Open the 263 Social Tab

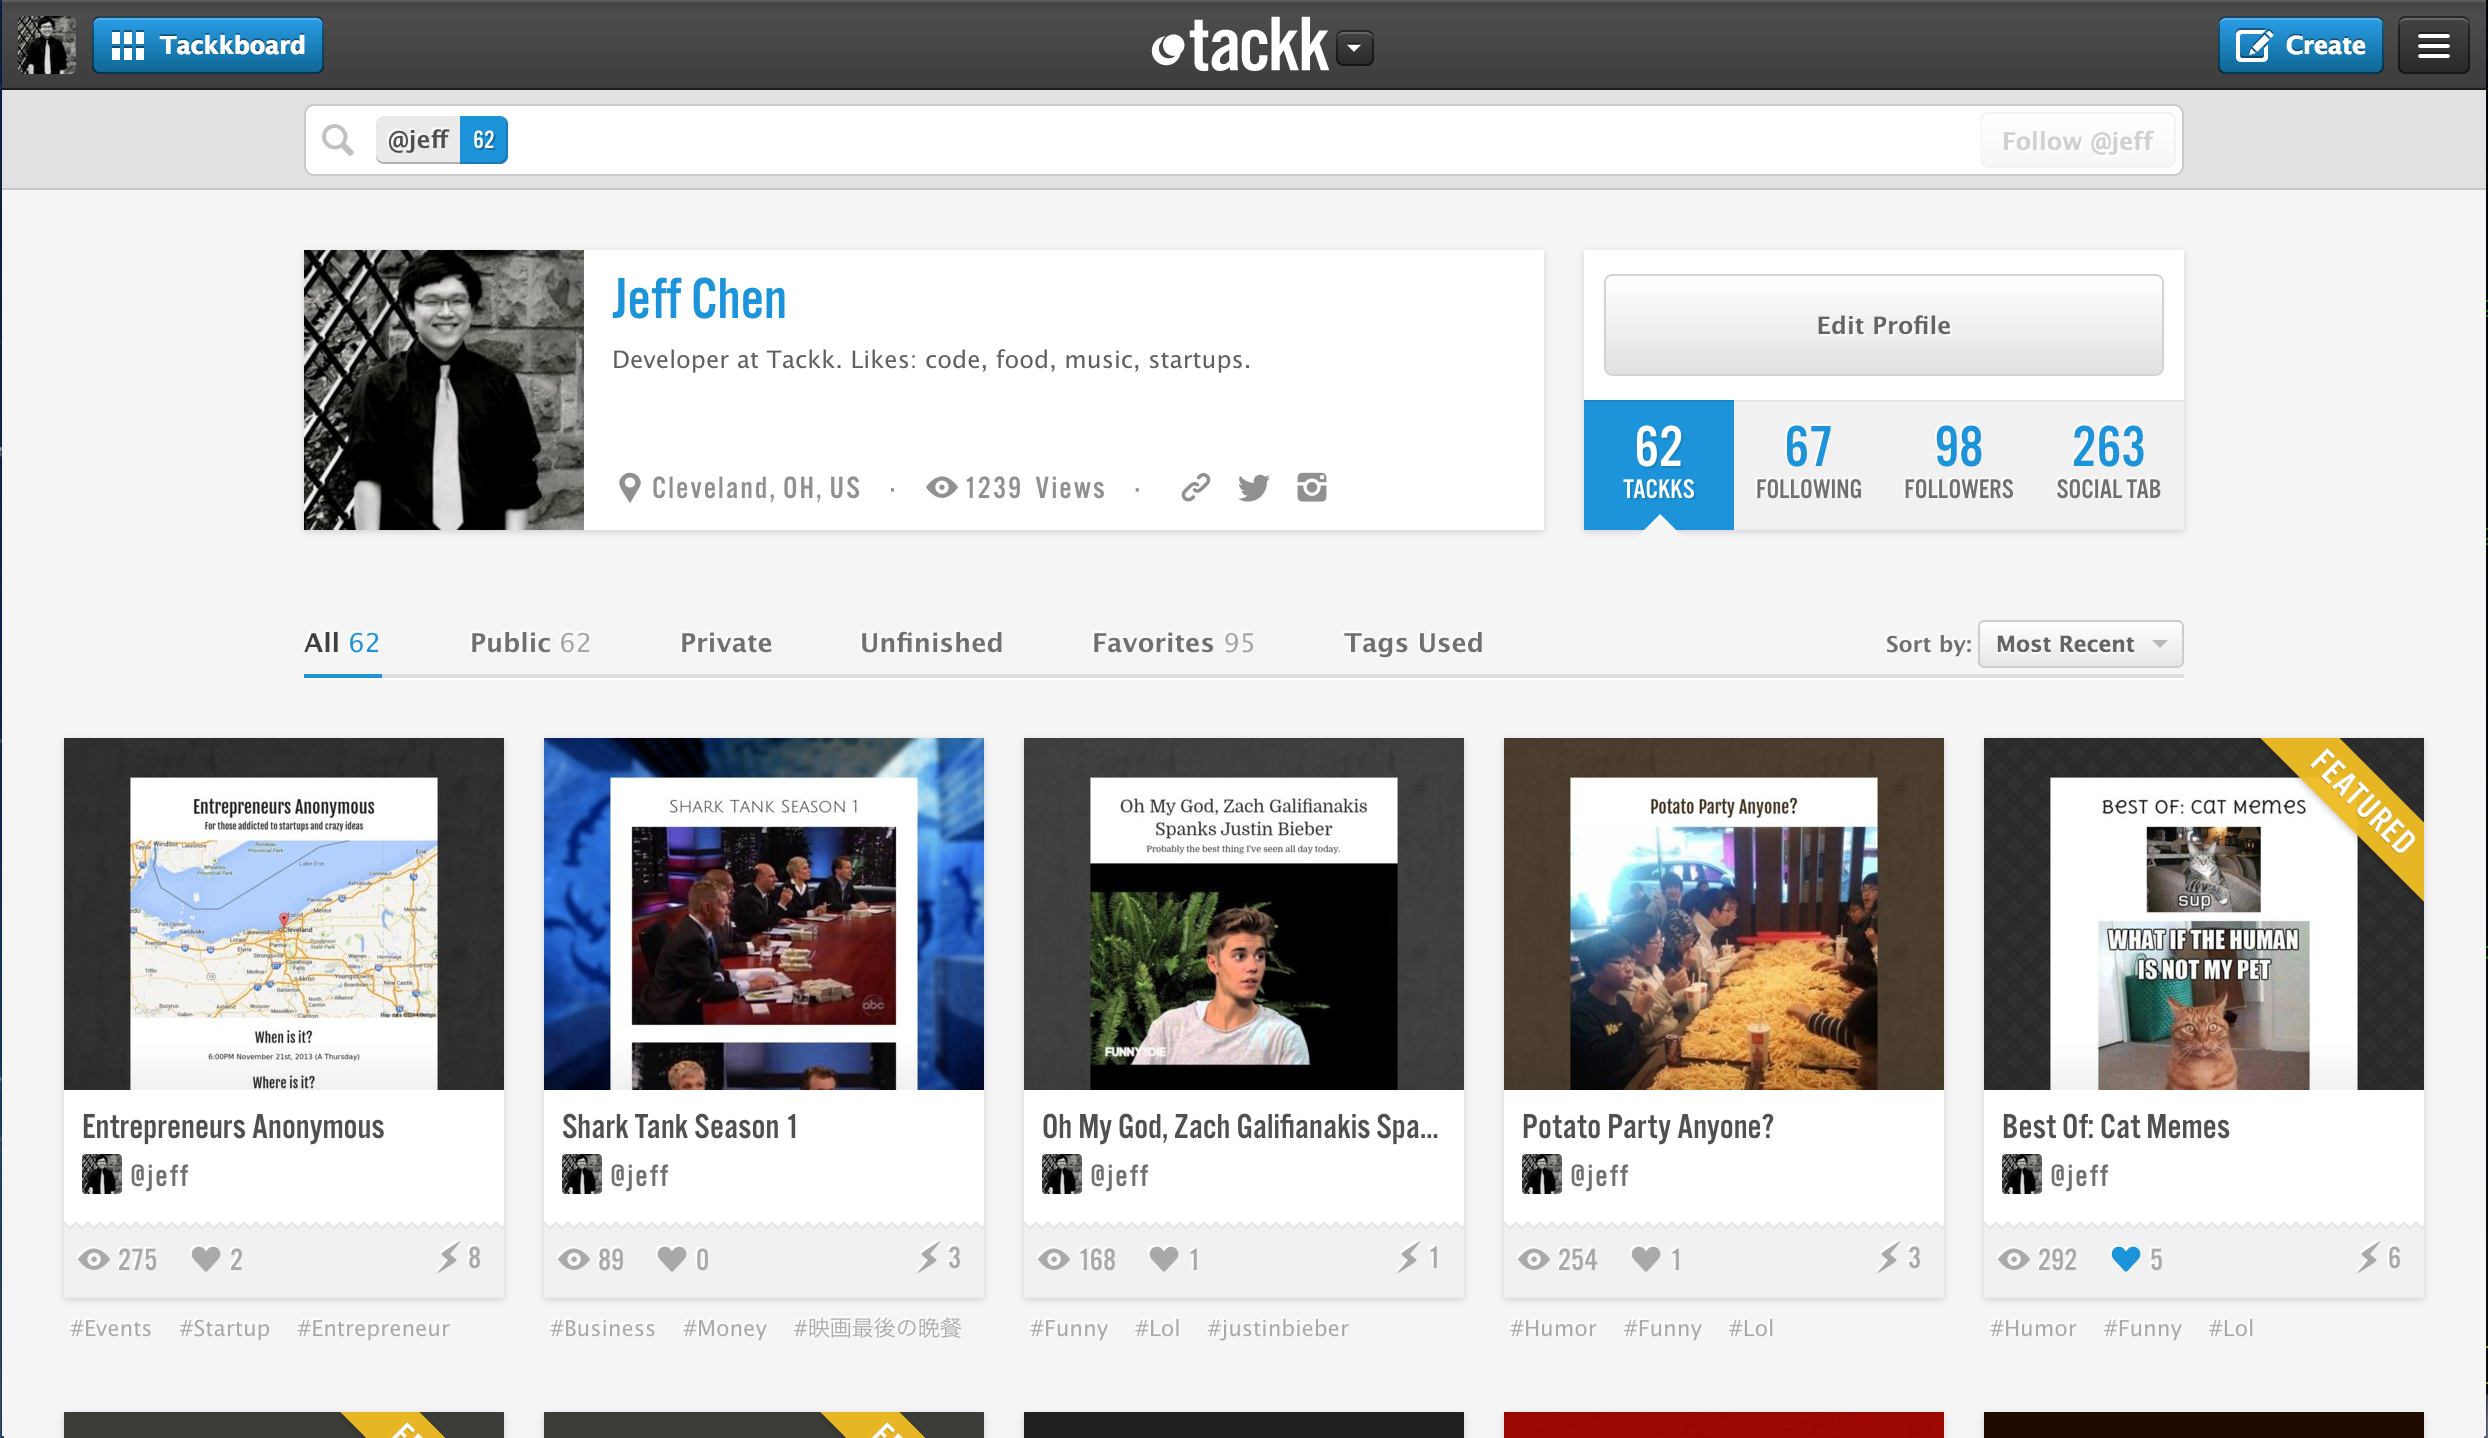2109,464
